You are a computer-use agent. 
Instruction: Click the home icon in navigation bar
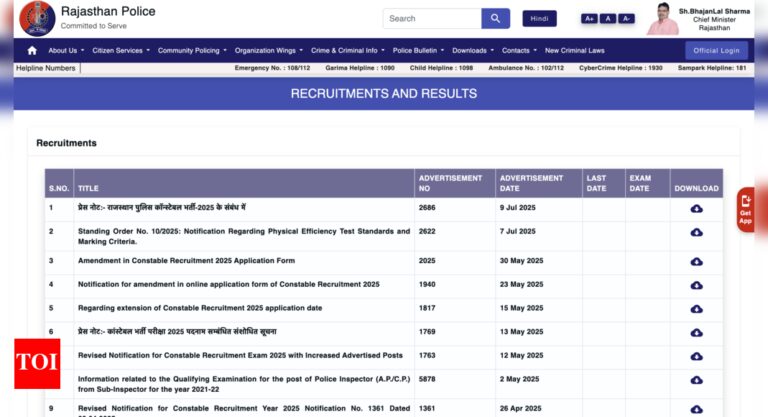(x=32, y=50)
